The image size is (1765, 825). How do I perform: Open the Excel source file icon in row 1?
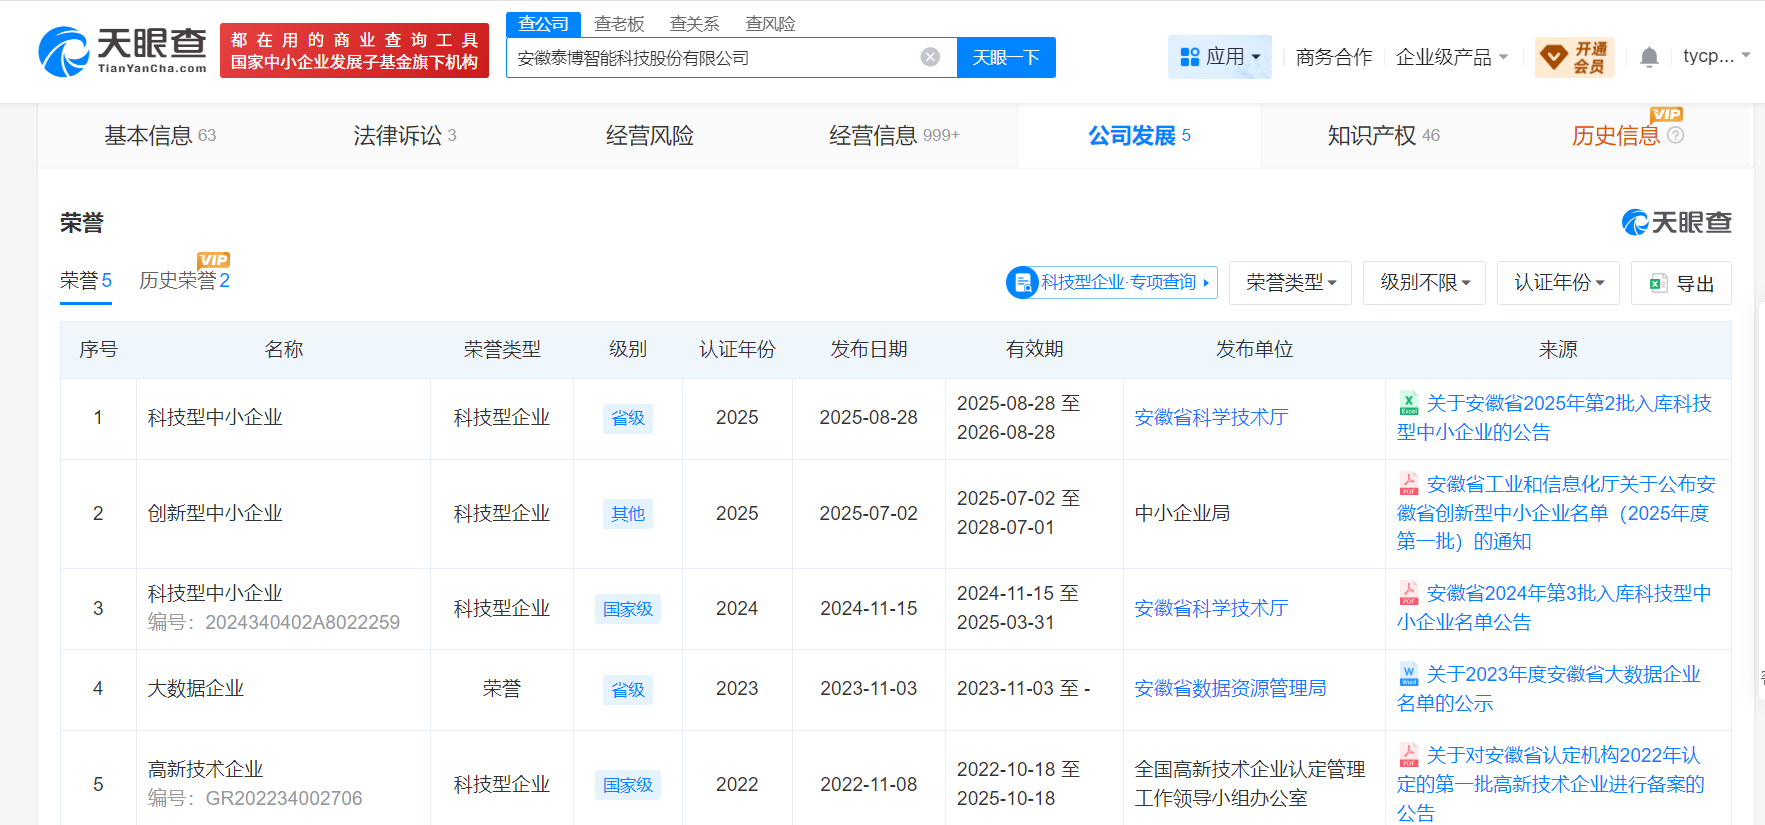click(1409, 403)
